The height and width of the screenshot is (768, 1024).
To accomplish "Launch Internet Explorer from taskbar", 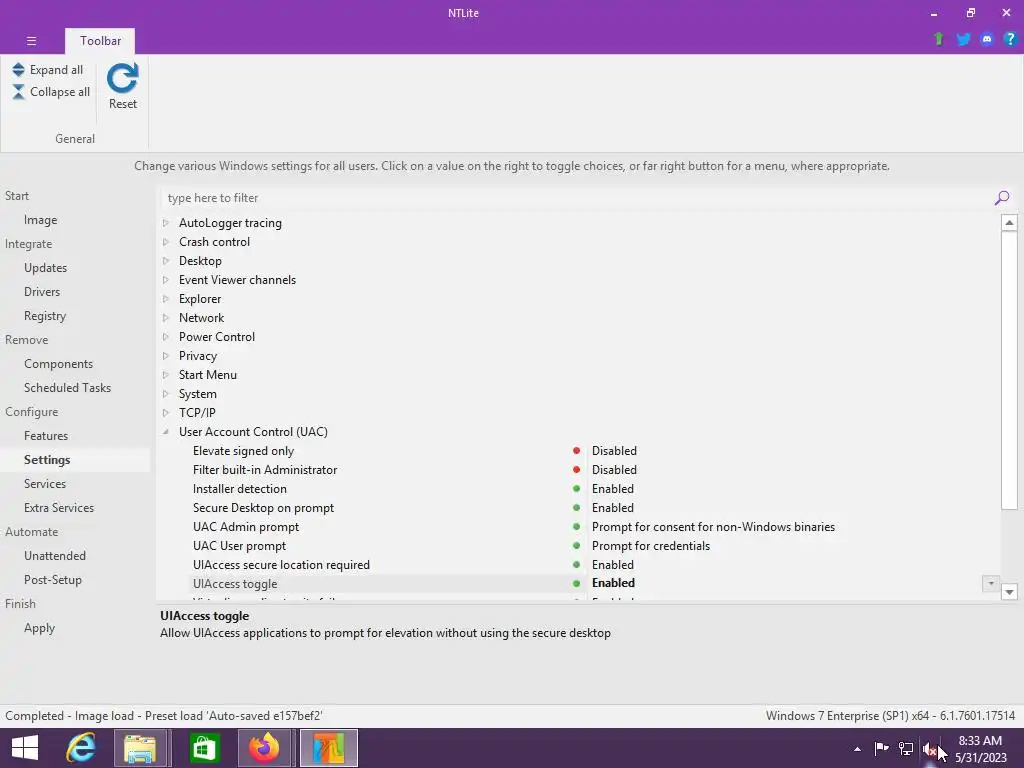I will point(81,748).
